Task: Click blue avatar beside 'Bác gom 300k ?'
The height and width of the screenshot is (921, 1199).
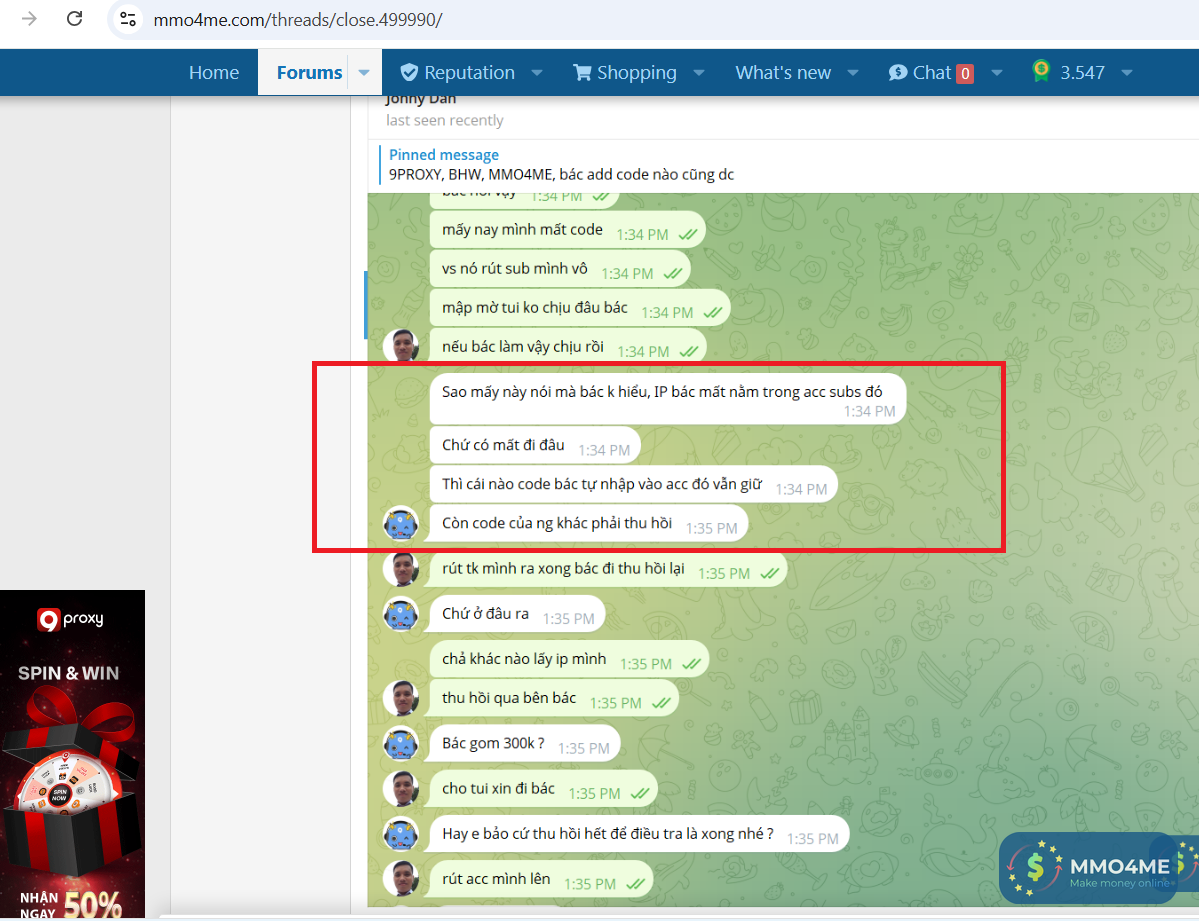Action: (x=401, y=744)
